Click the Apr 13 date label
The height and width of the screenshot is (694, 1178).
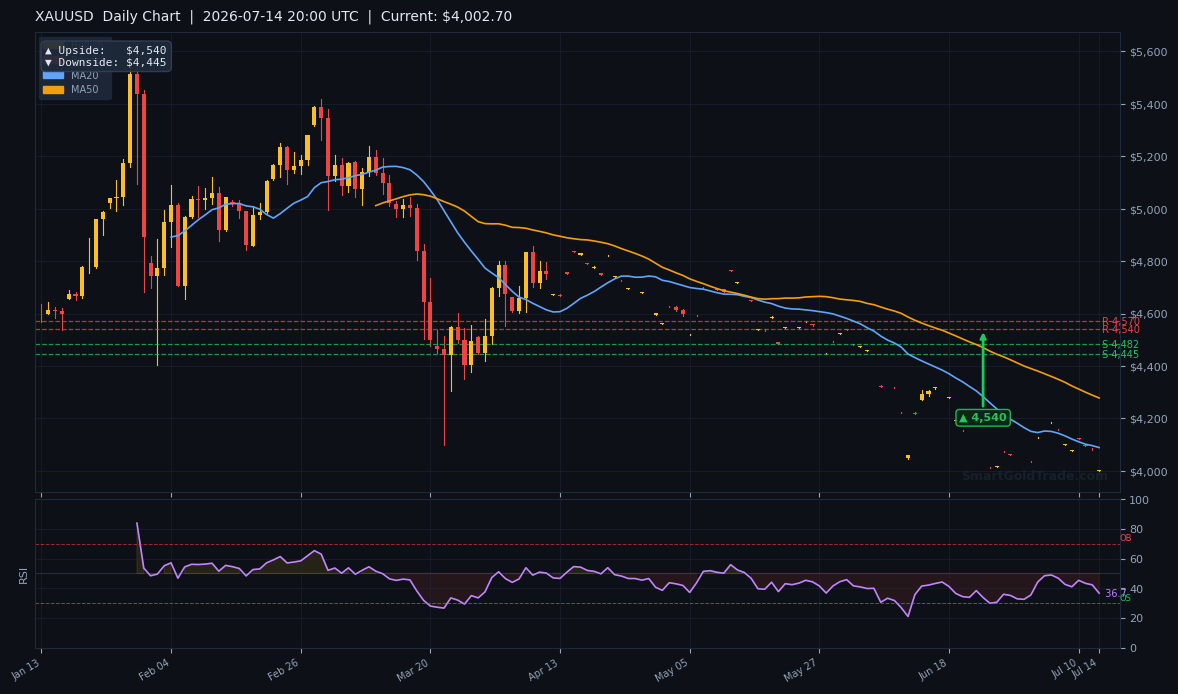(x=545, y=669)
